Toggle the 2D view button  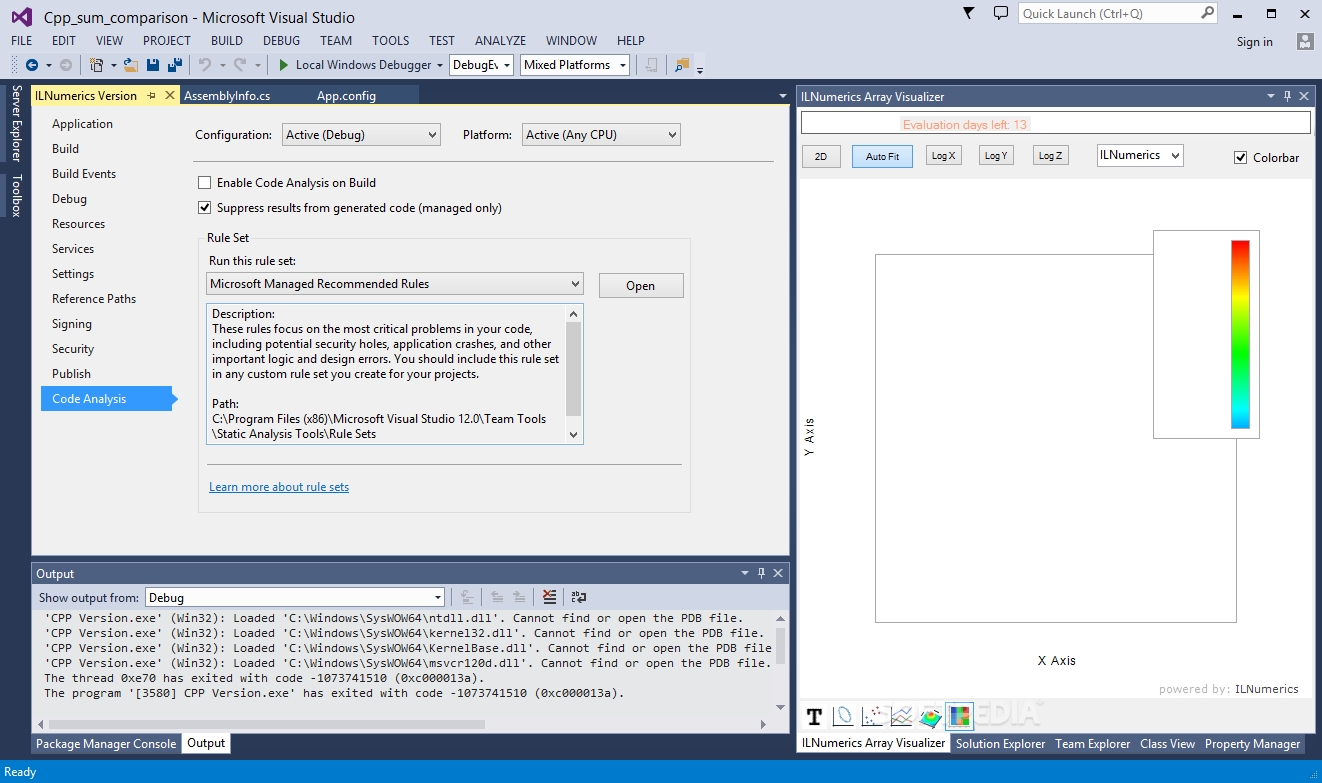point(821,156)
